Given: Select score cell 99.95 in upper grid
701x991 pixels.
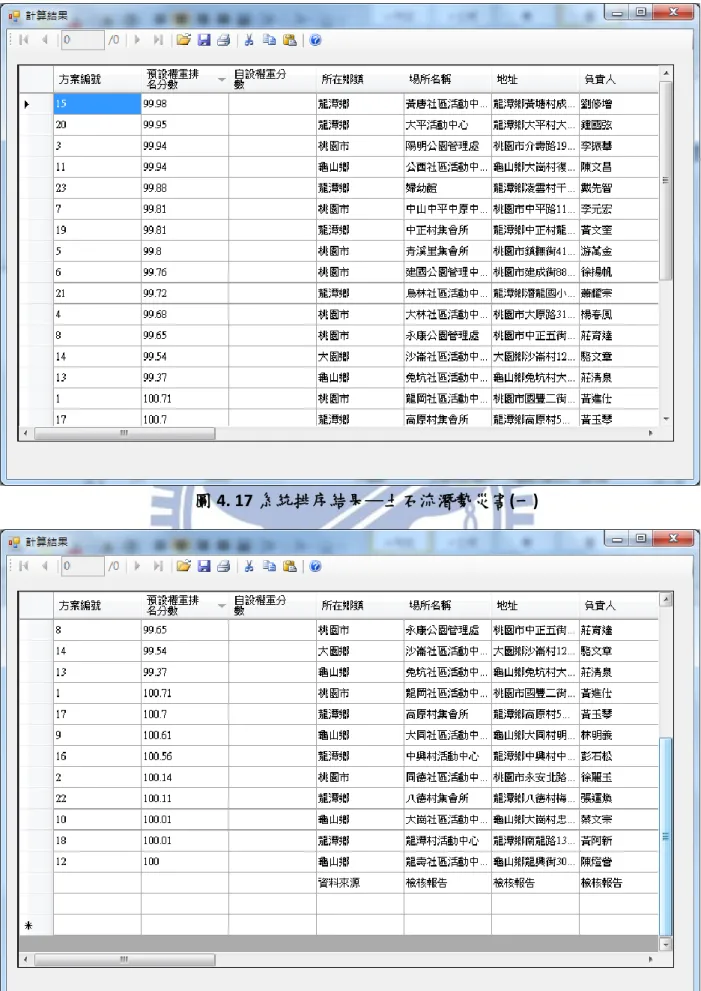Looking at the screenshot, I should (x=185, y=125).
